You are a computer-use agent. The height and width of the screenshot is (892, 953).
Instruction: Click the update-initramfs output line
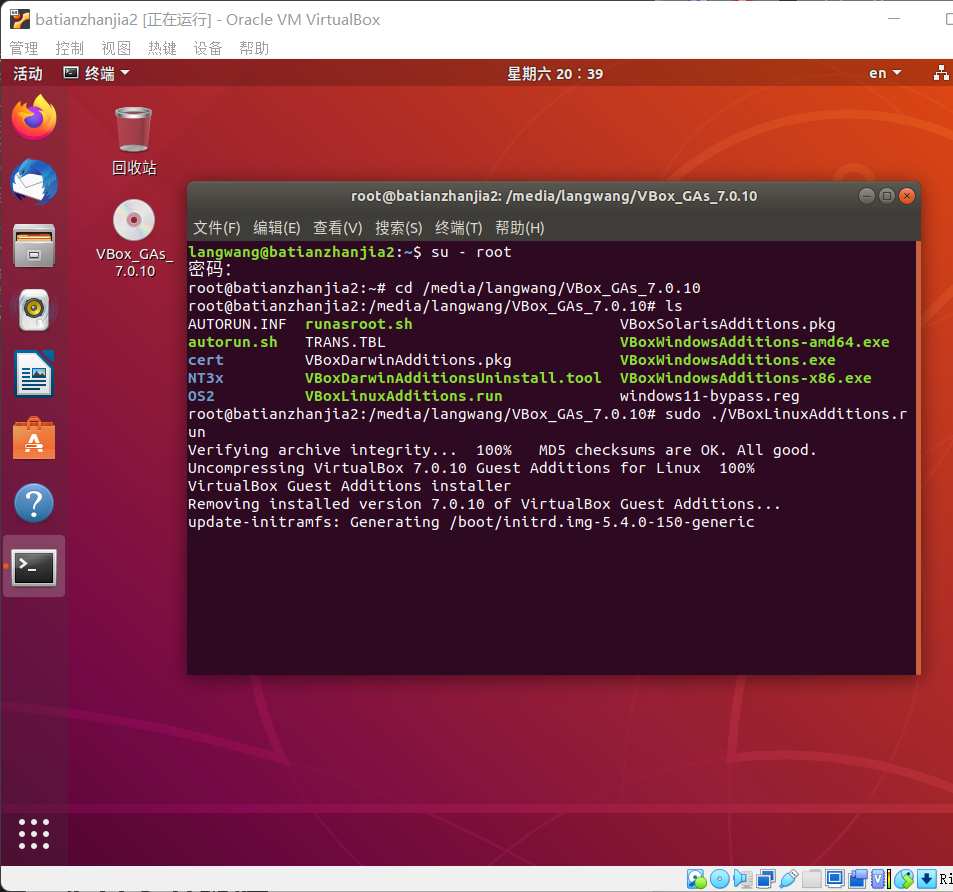coord(471,522)
